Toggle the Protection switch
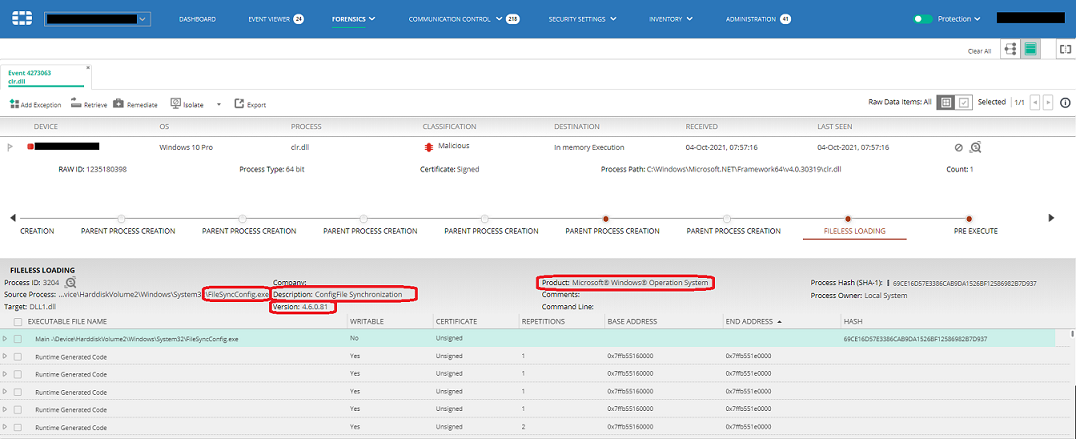Viewport: 1076px width, 439px height. [x=922, y=19]
